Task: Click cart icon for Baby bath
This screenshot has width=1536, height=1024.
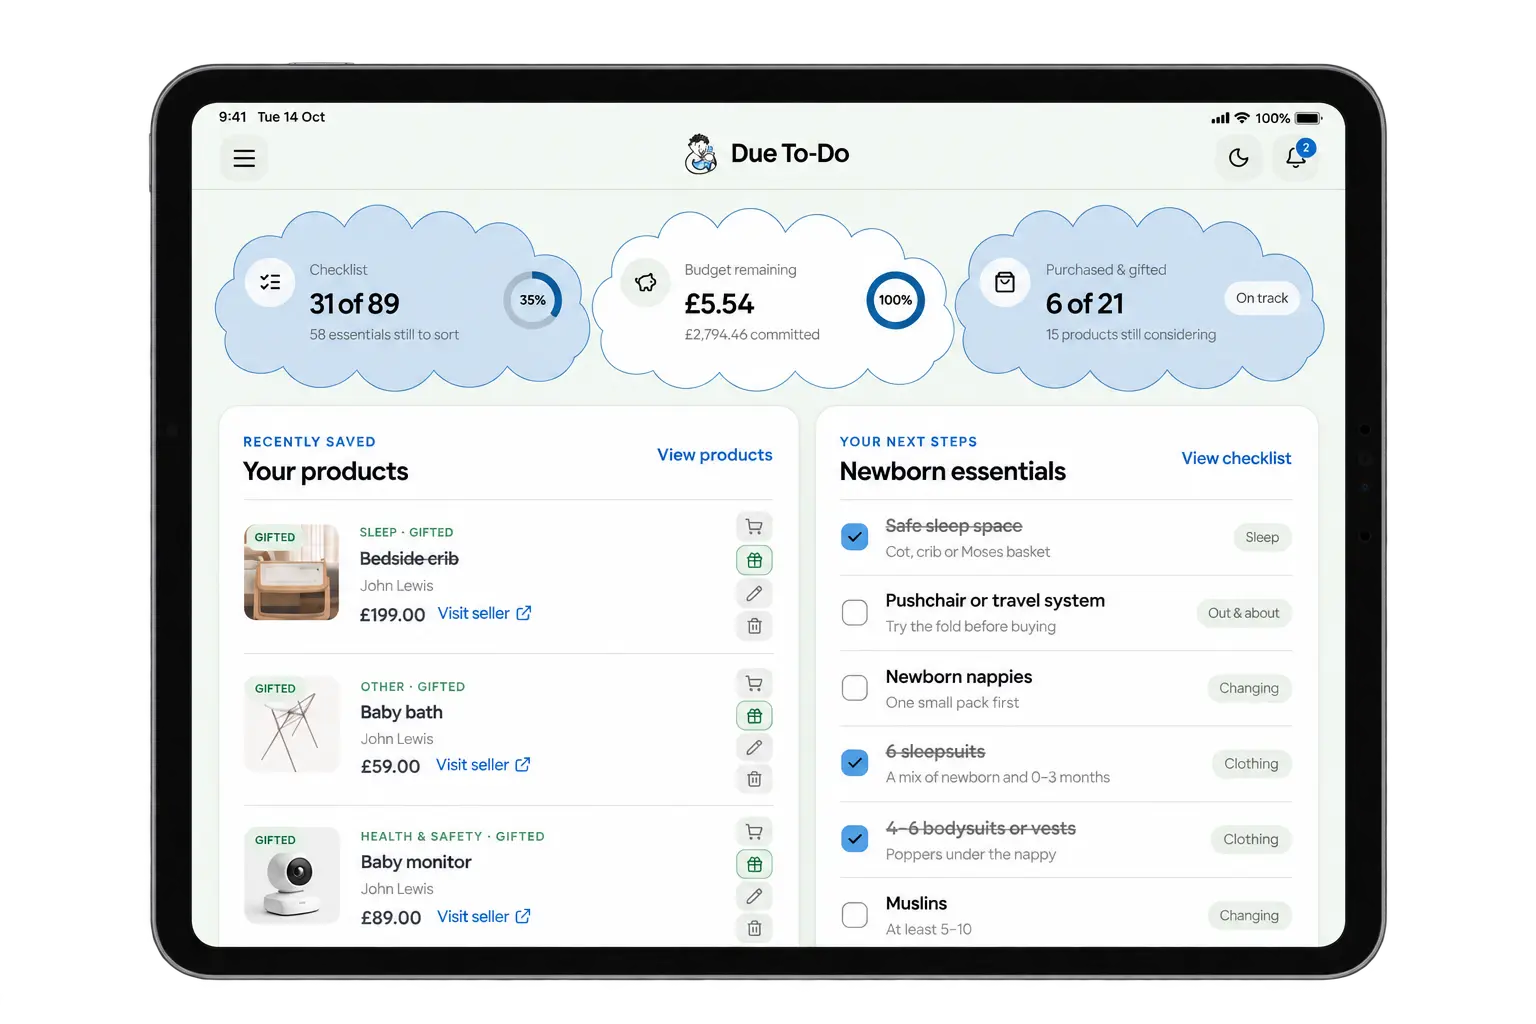Action: [754, 684]
